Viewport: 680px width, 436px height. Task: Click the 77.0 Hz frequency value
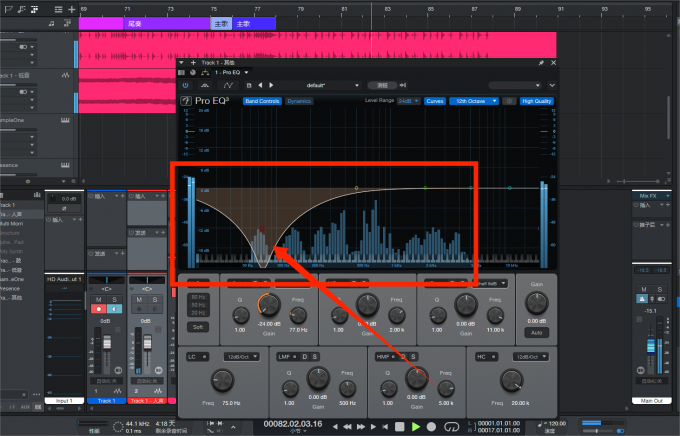click(298, 330)
